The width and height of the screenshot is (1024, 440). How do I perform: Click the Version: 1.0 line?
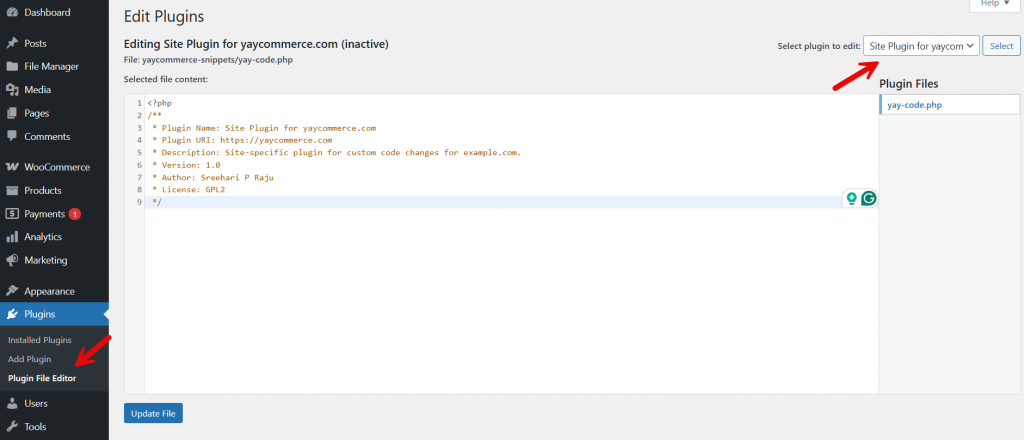pos(186,165)
